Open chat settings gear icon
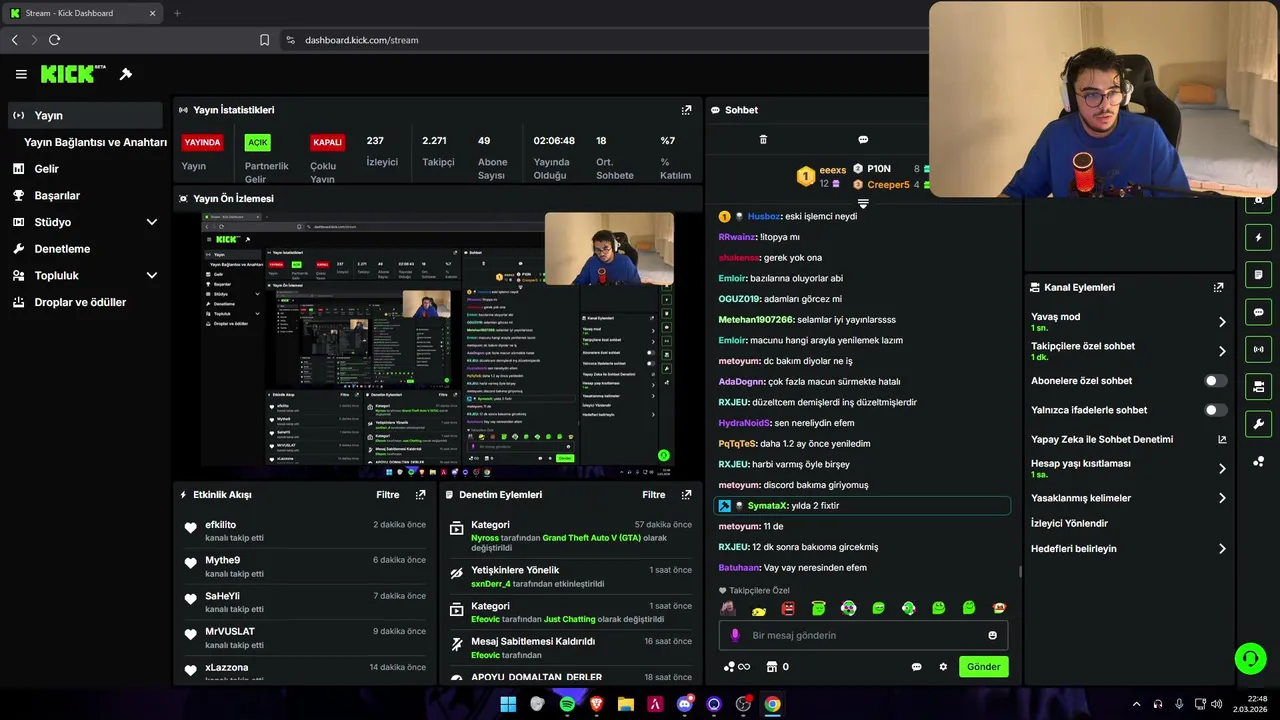The width and height of the screenshot is (1280, 720). pyautogui.click(x=942, y=667)
